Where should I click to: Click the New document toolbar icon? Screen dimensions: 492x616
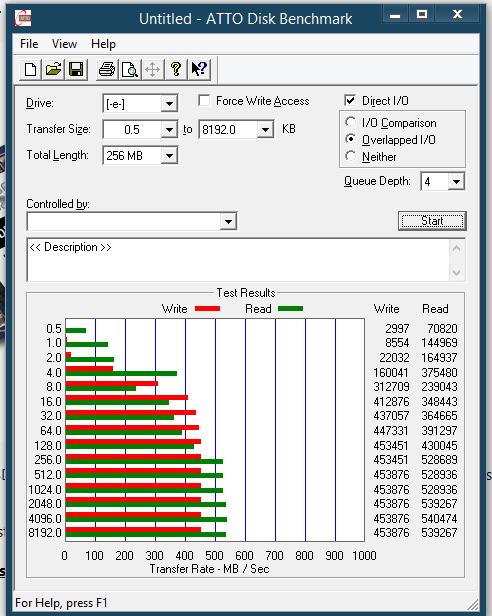click(x=30, y=70)
